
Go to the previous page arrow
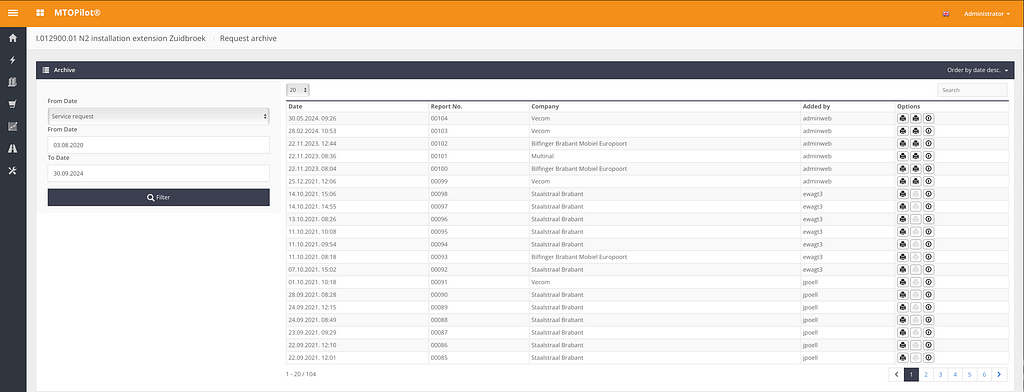[x=896, y=374]
